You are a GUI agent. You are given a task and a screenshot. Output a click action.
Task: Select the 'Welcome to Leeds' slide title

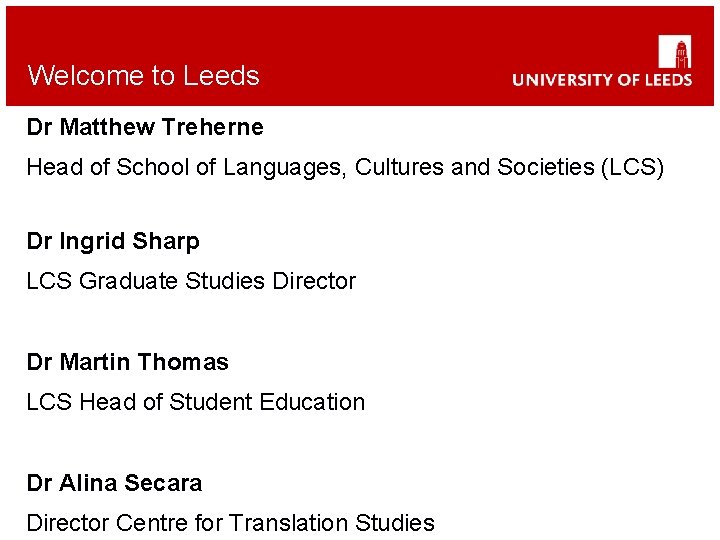[x=143, y=76]
